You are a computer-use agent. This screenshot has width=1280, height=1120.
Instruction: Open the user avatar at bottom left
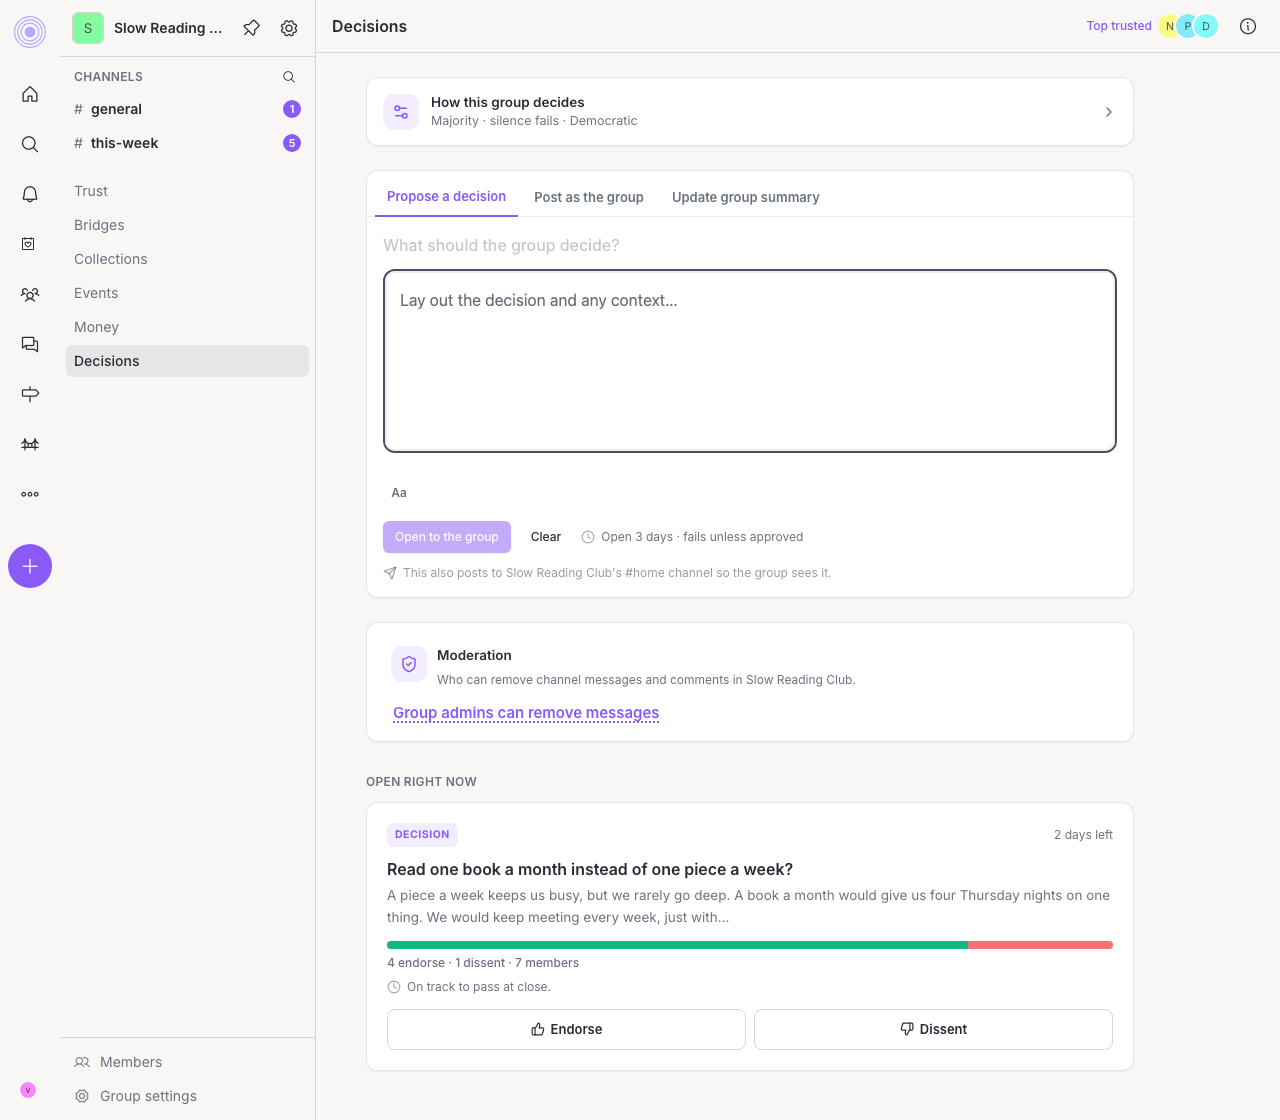(28, 1090)
